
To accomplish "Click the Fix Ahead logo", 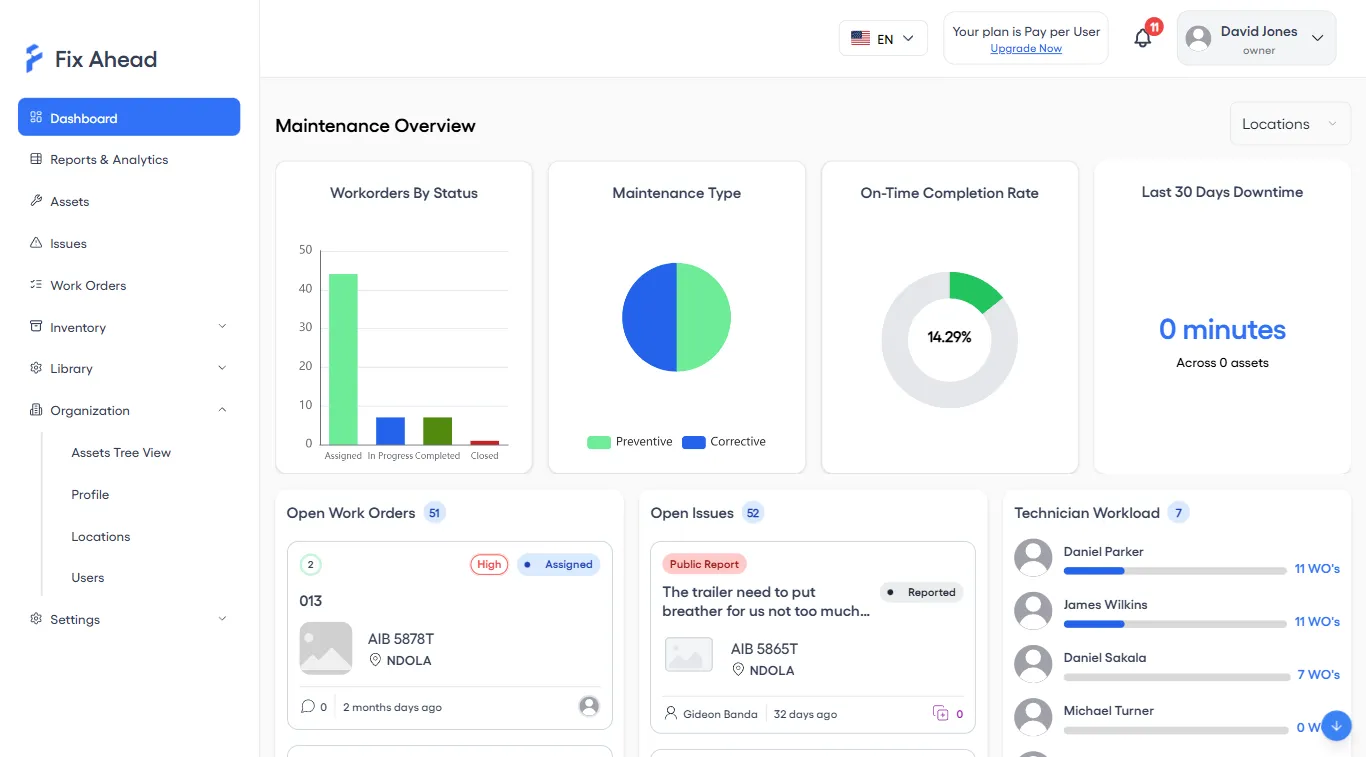I will (x=90, y=58).
